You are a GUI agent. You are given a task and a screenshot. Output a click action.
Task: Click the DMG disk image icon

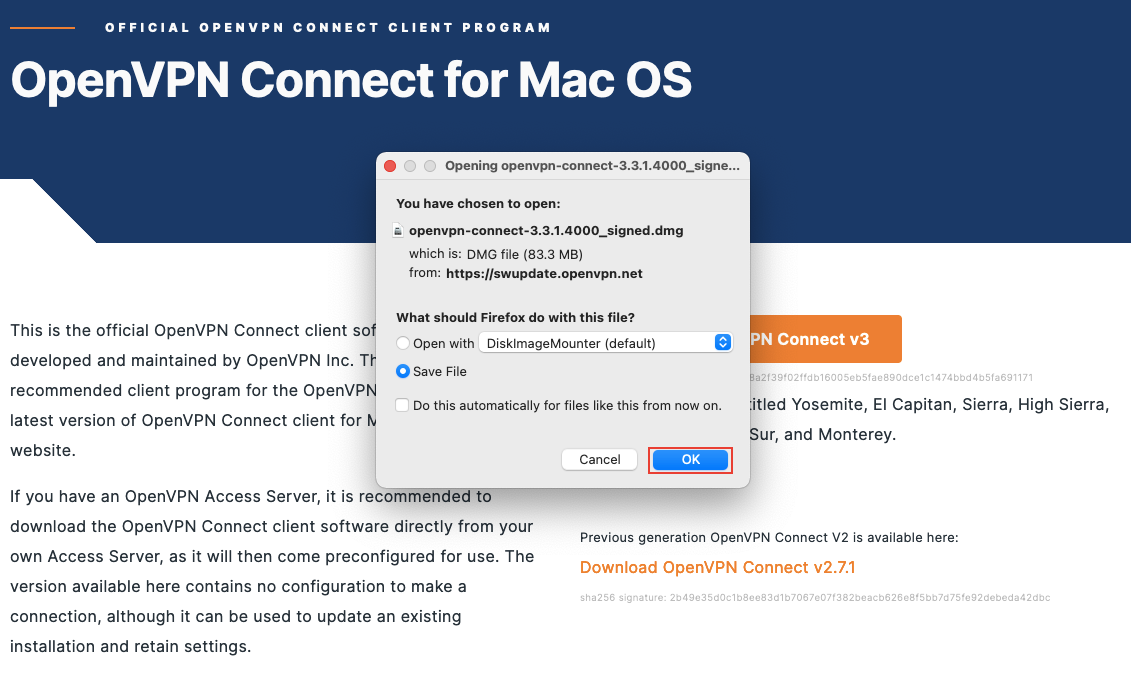(x=399, y=230)
